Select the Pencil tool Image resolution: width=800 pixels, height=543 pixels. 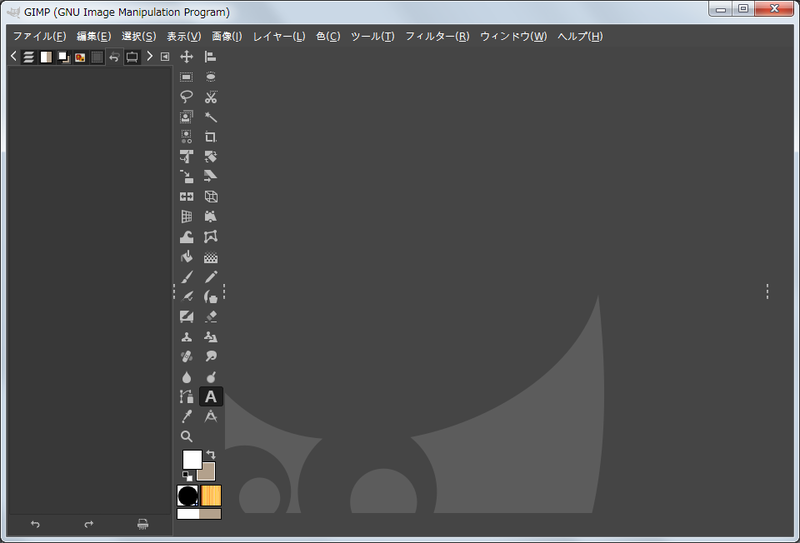[x=210, y=277]
